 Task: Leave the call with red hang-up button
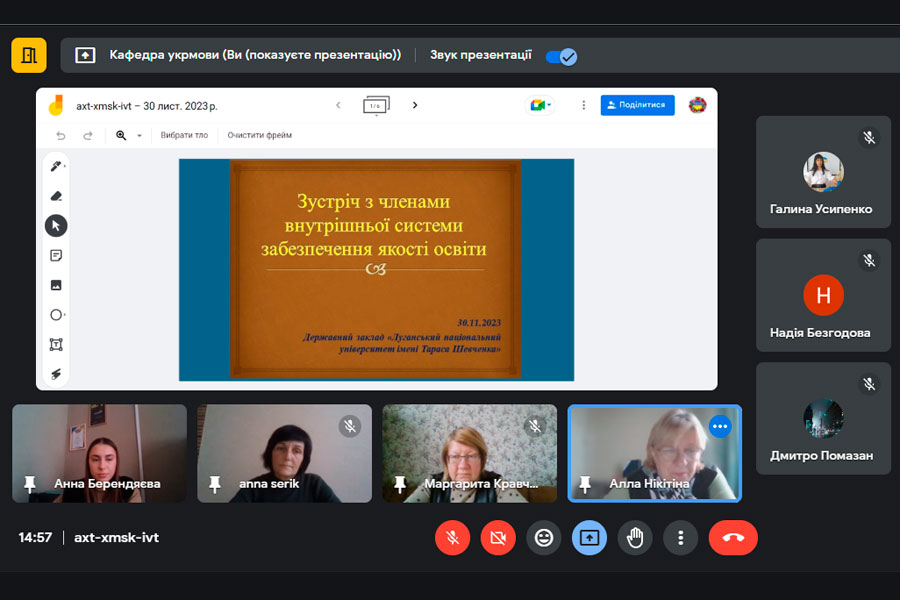pyautogui.click(x=733, y=538)
